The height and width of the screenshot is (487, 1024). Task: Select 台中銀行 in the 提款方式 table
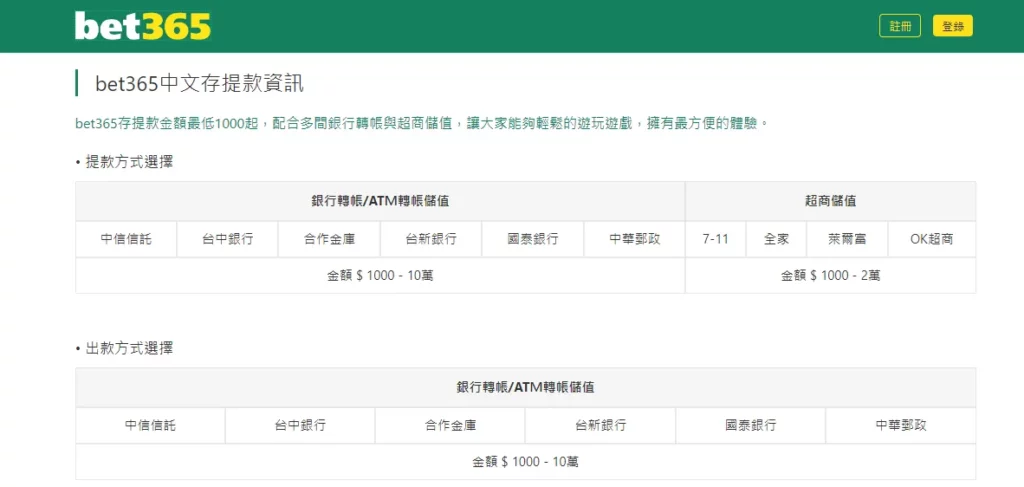pyautogui.click(x=227, y=239)
